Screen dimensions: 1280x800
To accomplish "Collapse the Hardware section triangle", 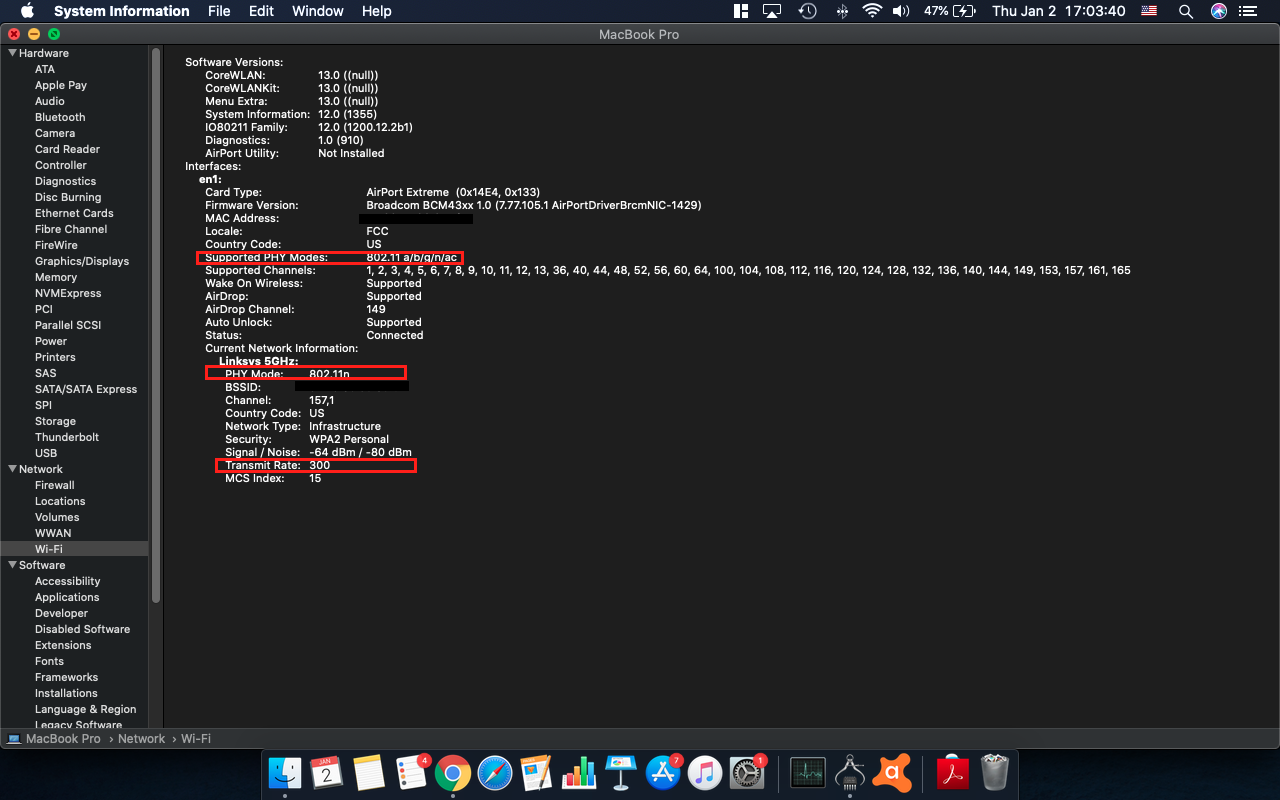I will click(x=12, y=53).
